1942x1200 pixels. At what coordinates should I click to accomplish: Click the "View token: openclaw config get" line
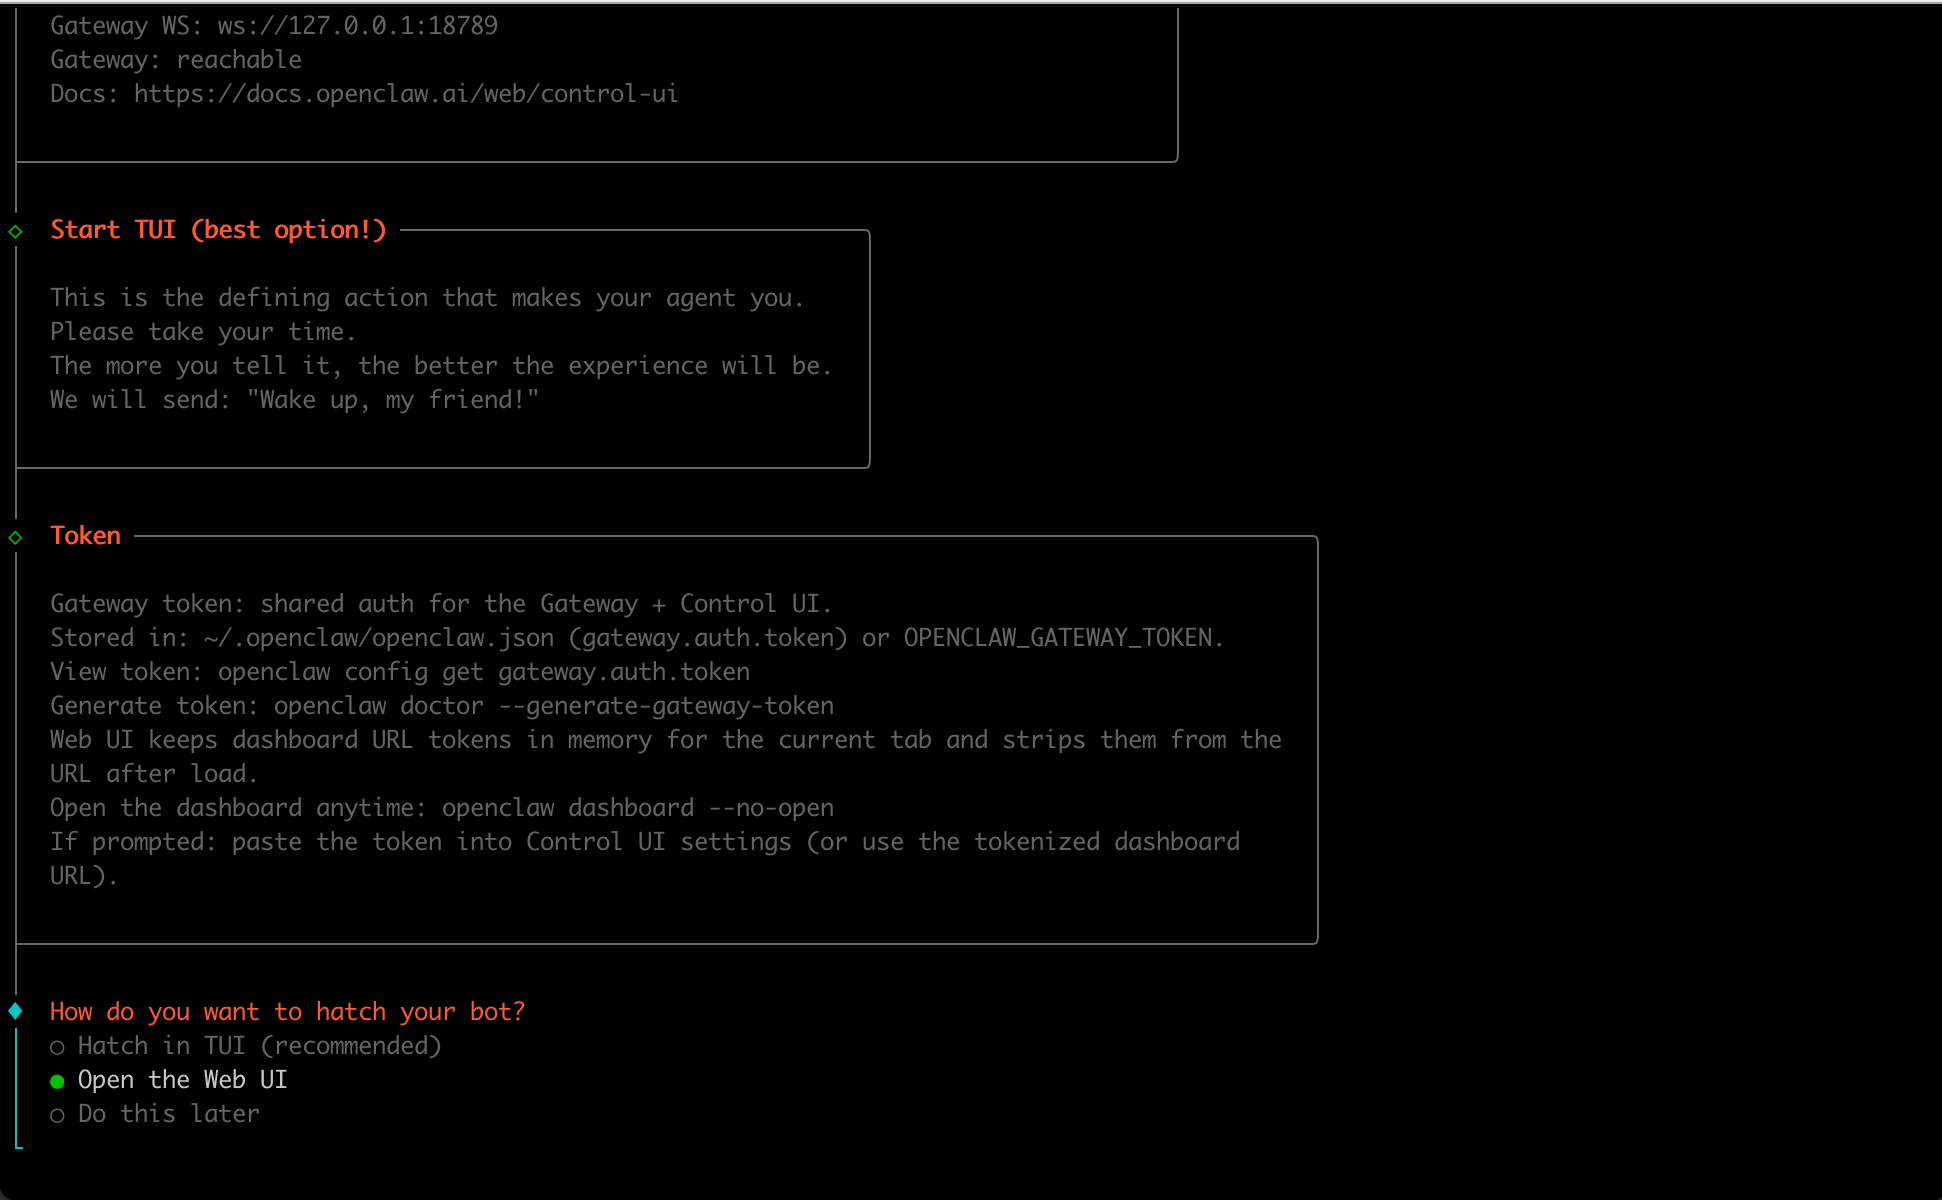(x=400, y=672)
